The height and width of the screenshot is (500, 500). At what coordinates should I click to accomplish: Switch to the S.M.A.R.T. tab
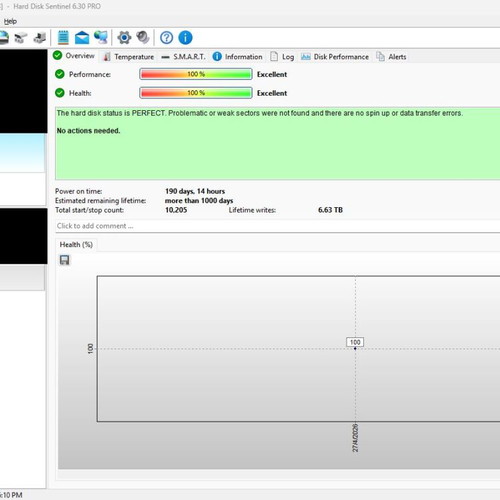(x=183, y=57)
